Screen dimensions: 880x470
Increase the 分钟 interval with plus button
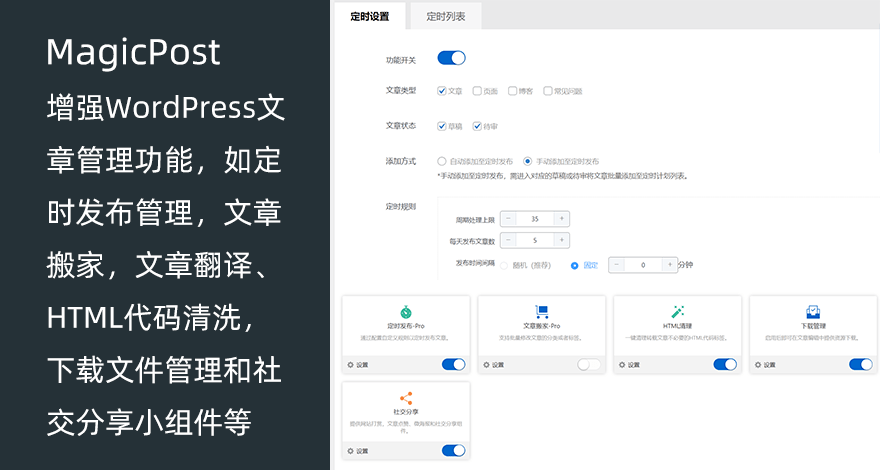click(670, 264)
